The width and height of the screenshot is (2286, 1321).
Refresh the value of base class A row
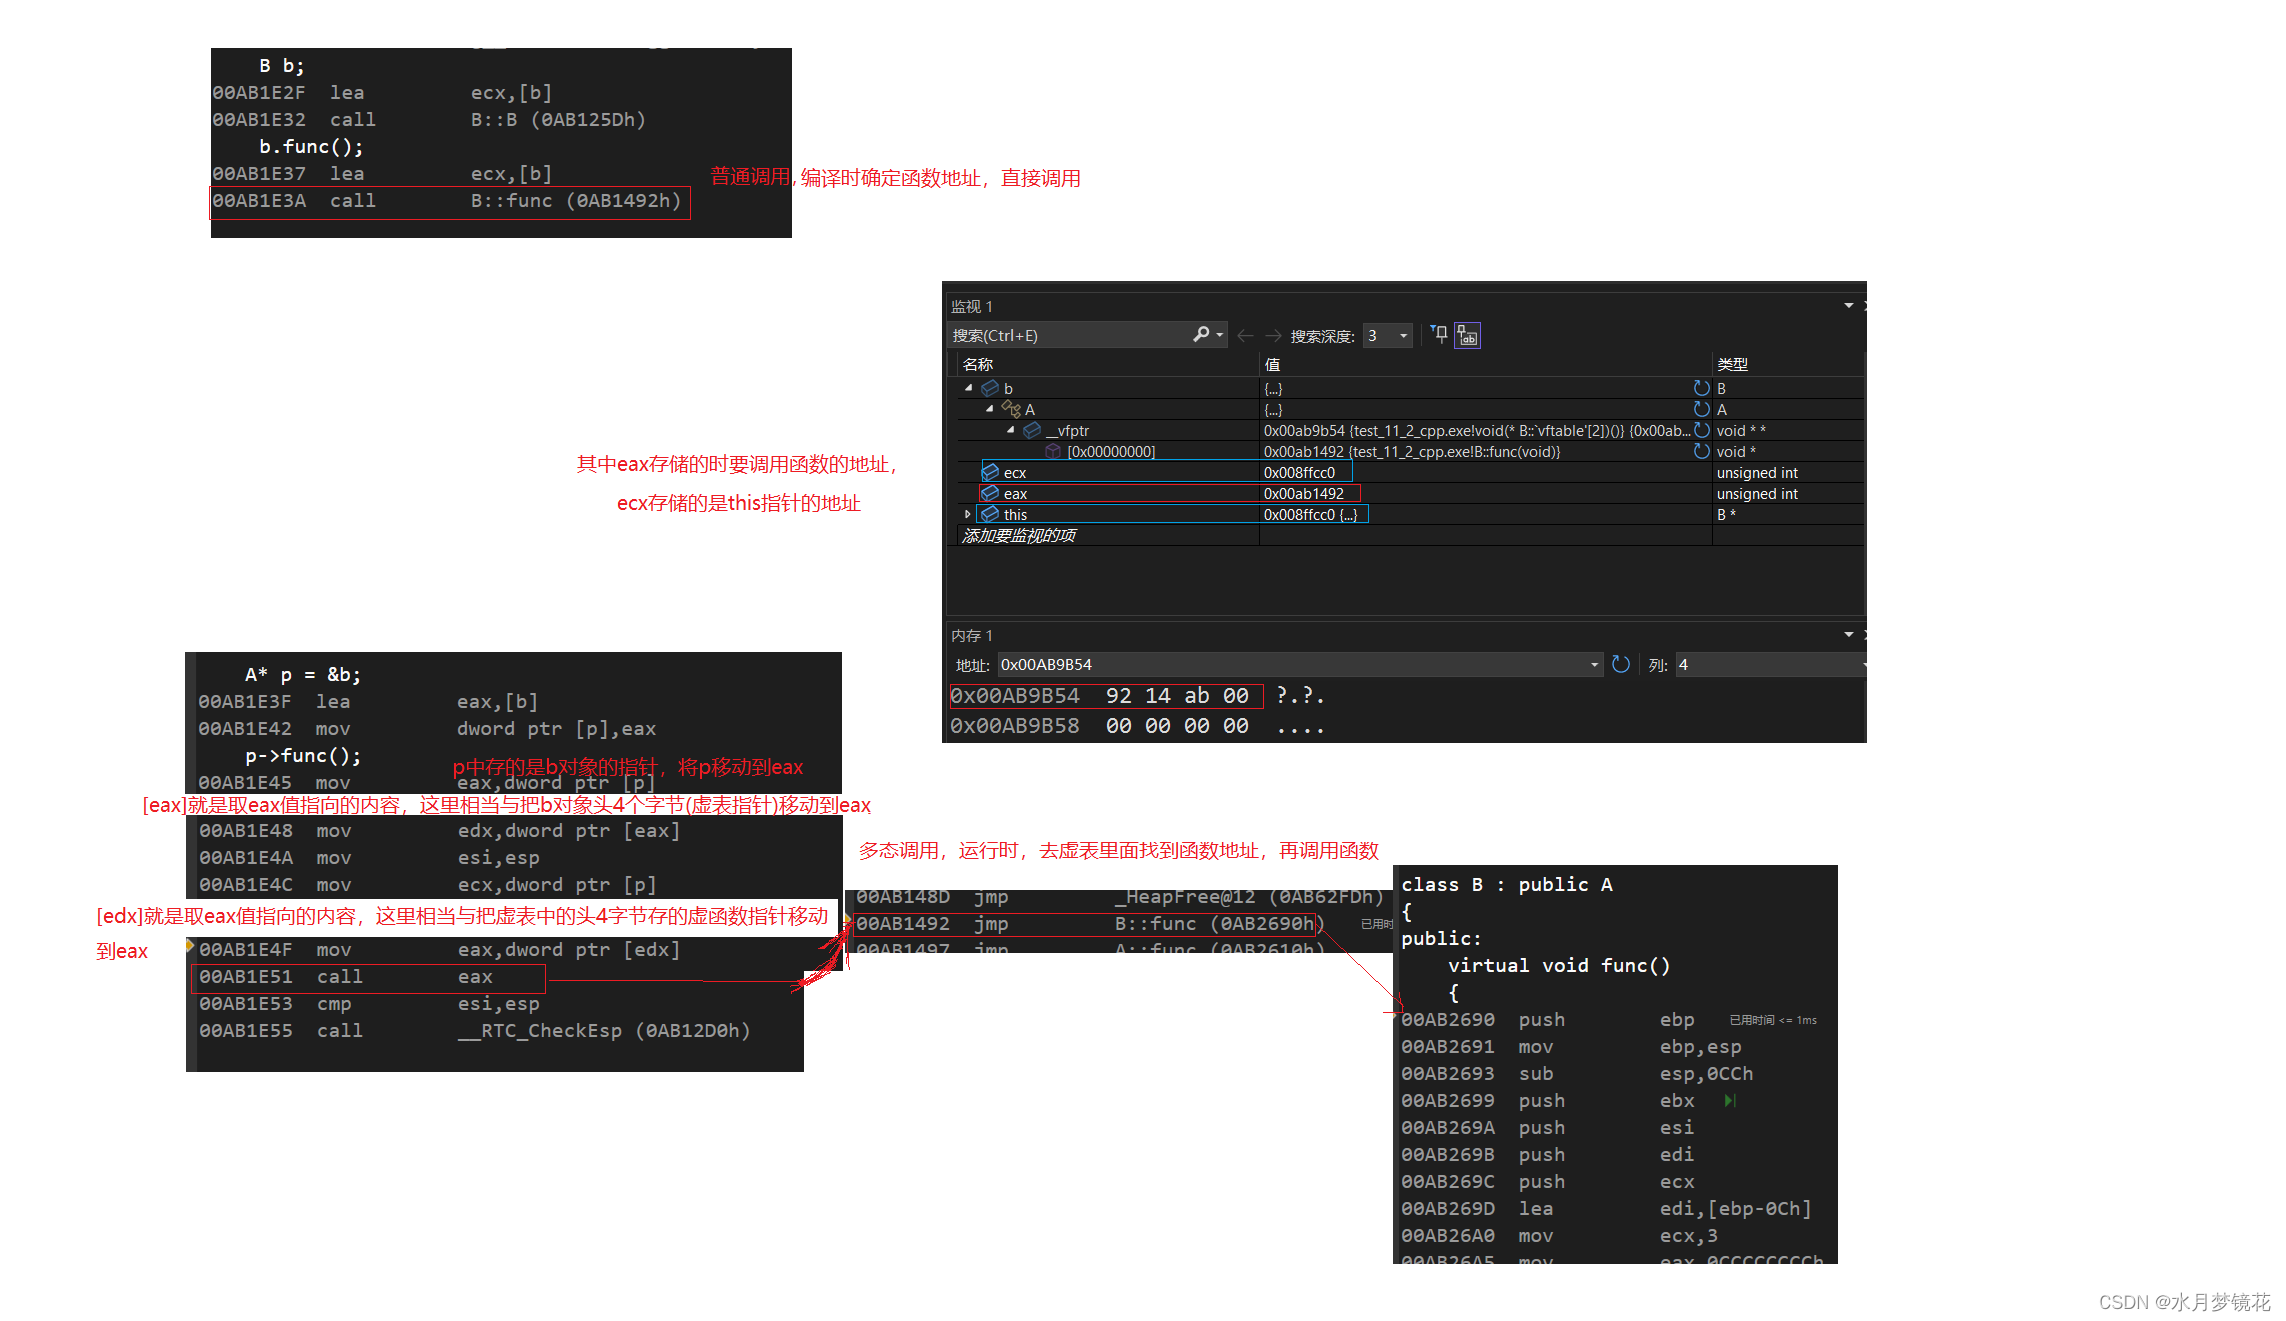pos(1701,409)
